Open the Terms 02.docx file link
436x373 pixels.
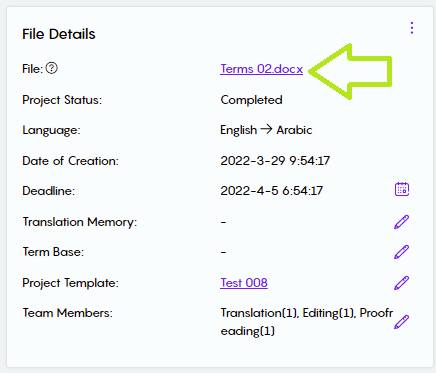click(261, 69)
